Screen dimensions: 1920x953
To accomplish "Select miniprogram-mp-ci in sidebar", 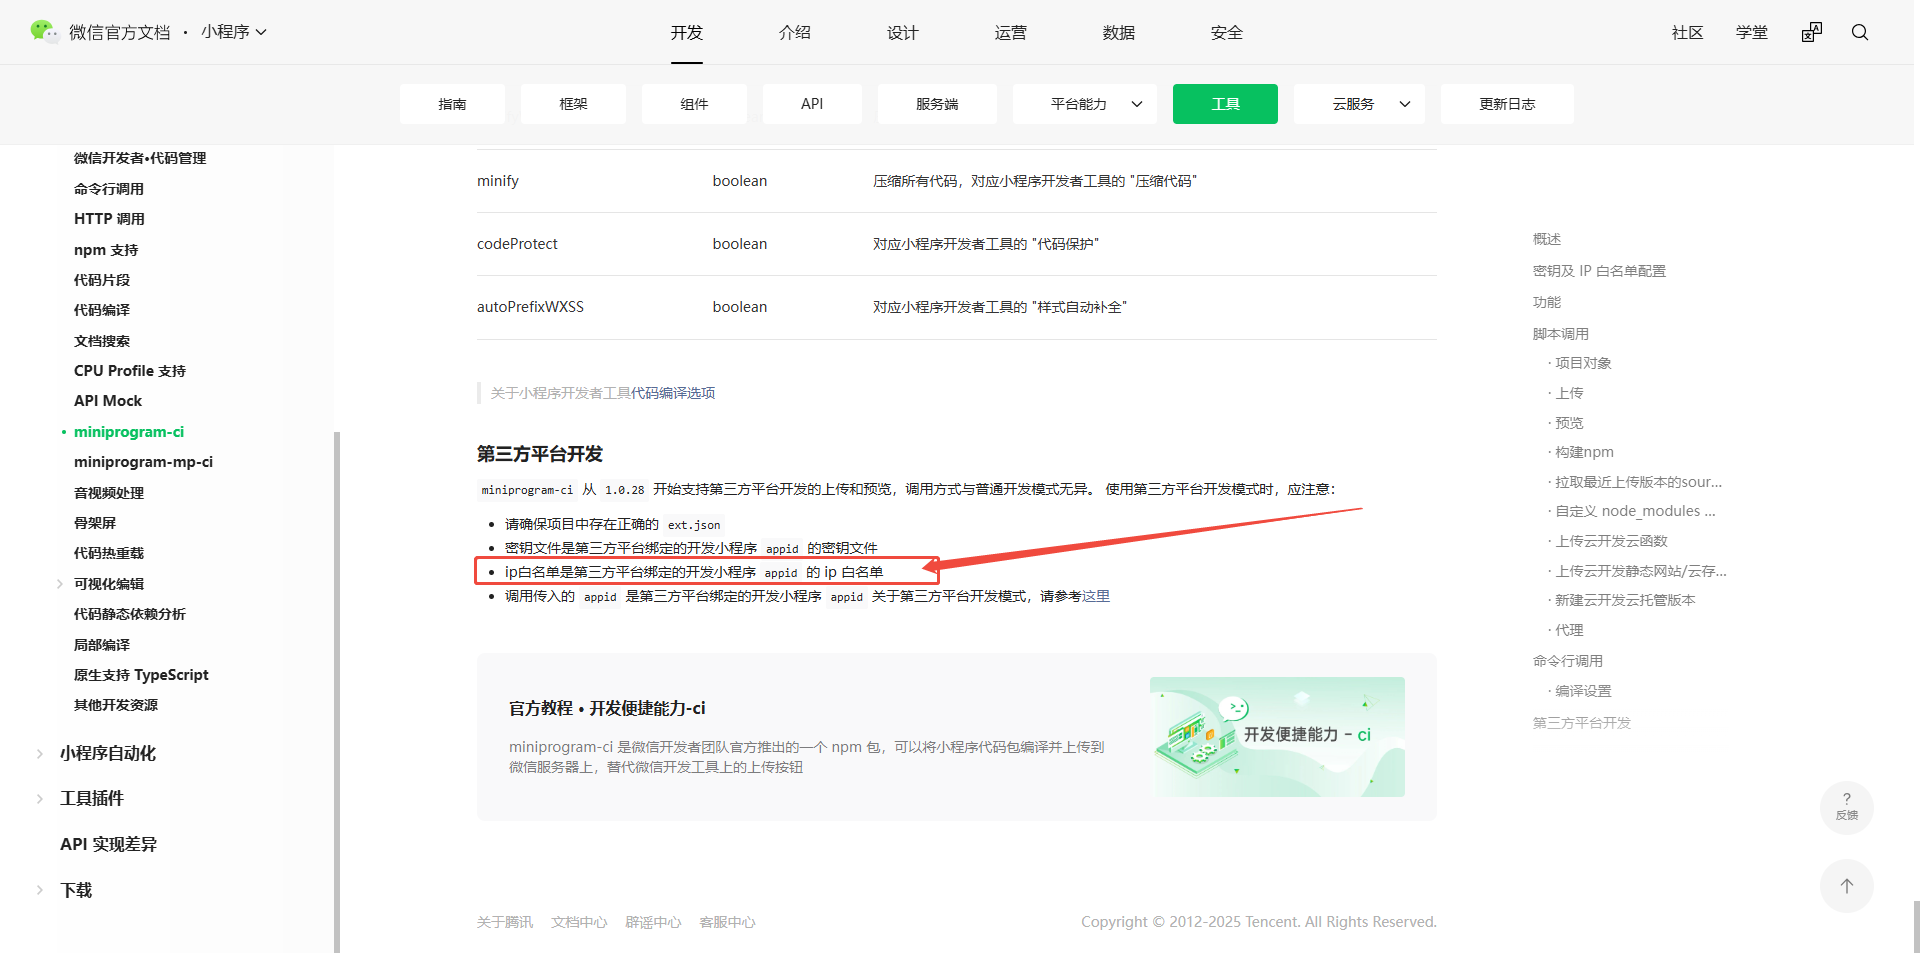I will pos(143,462).
